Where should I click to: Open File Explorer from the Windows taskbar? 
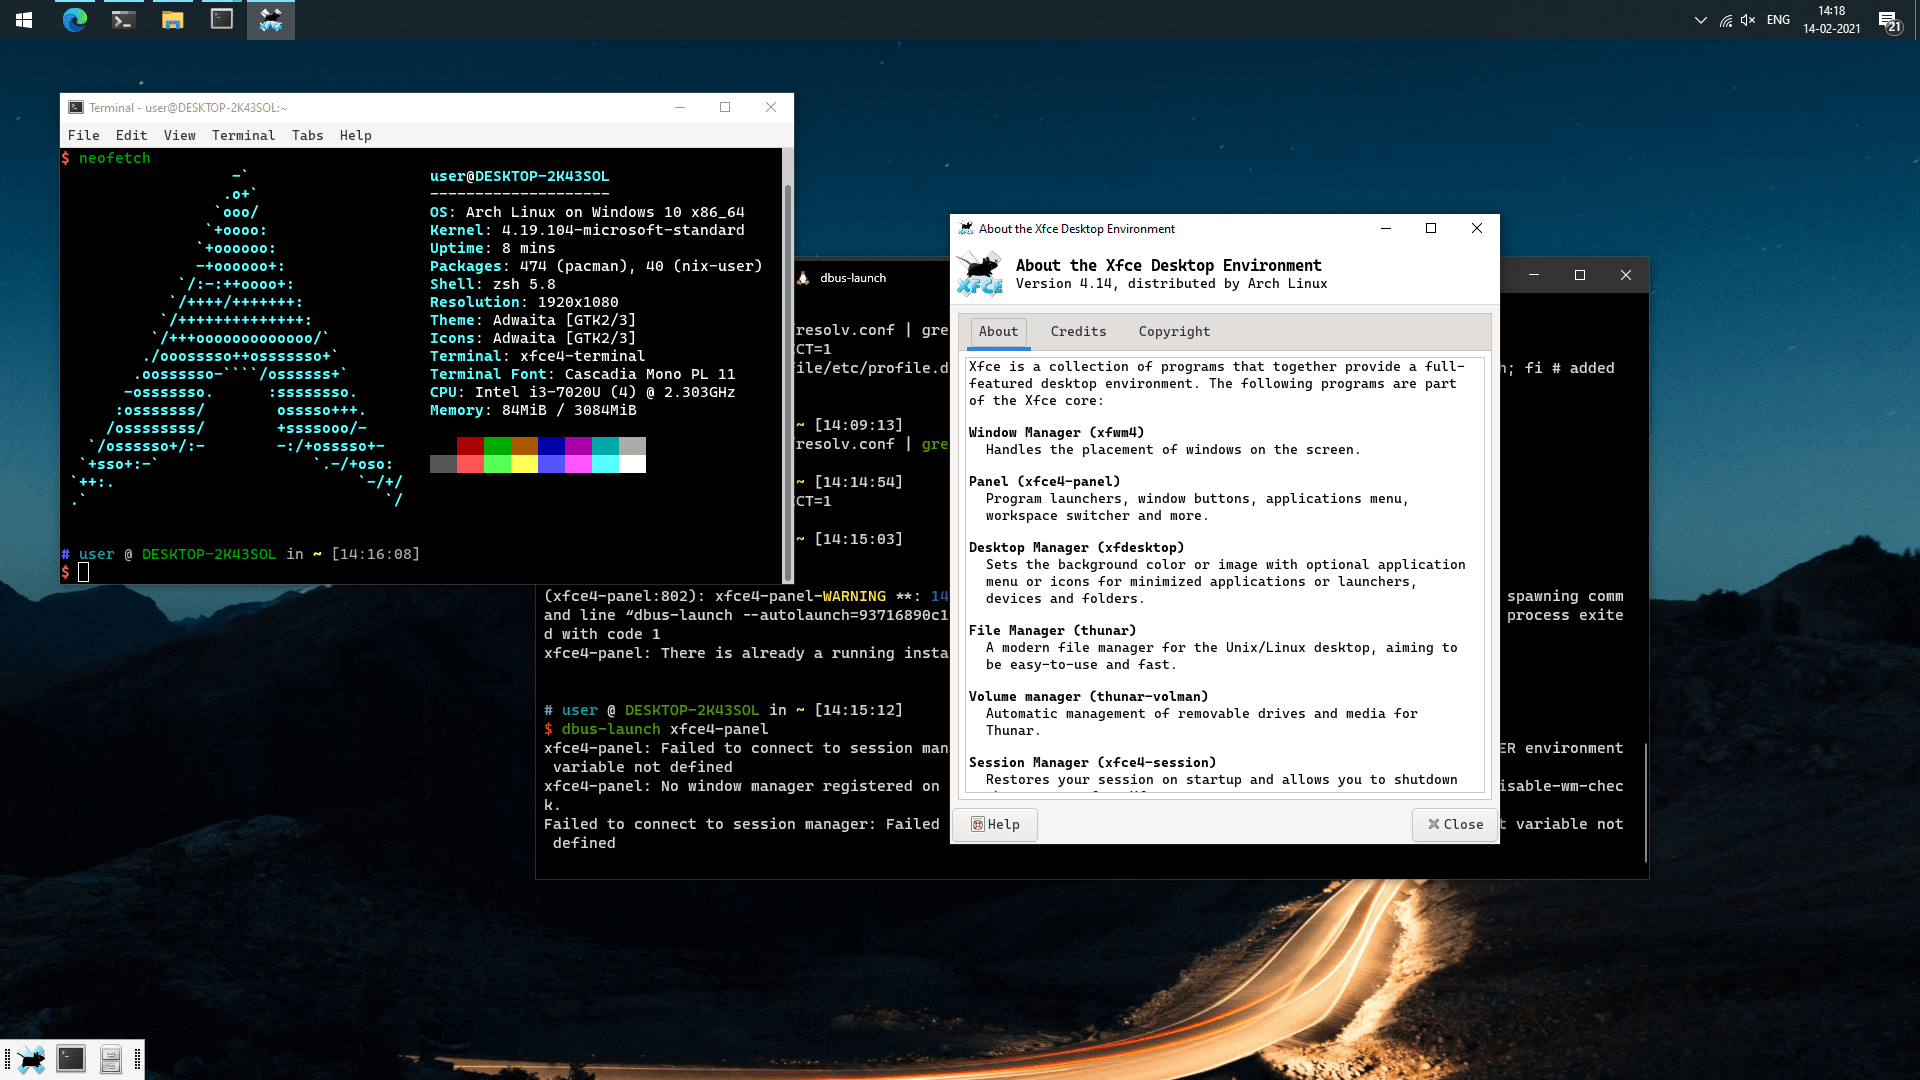172,20
